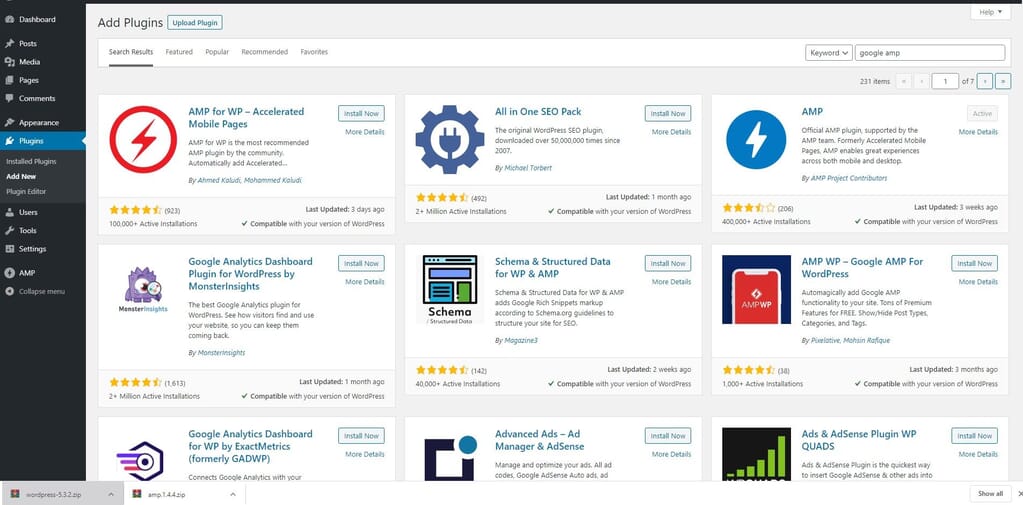Click the Tools wrench icon
The height and width of the screenshot is (505, 1023).
(9, 230)
